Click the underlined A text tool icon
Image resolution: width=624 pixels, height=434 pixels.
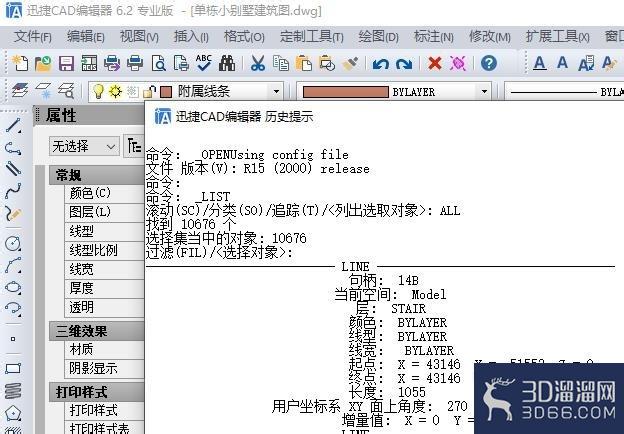pos(539,63)
